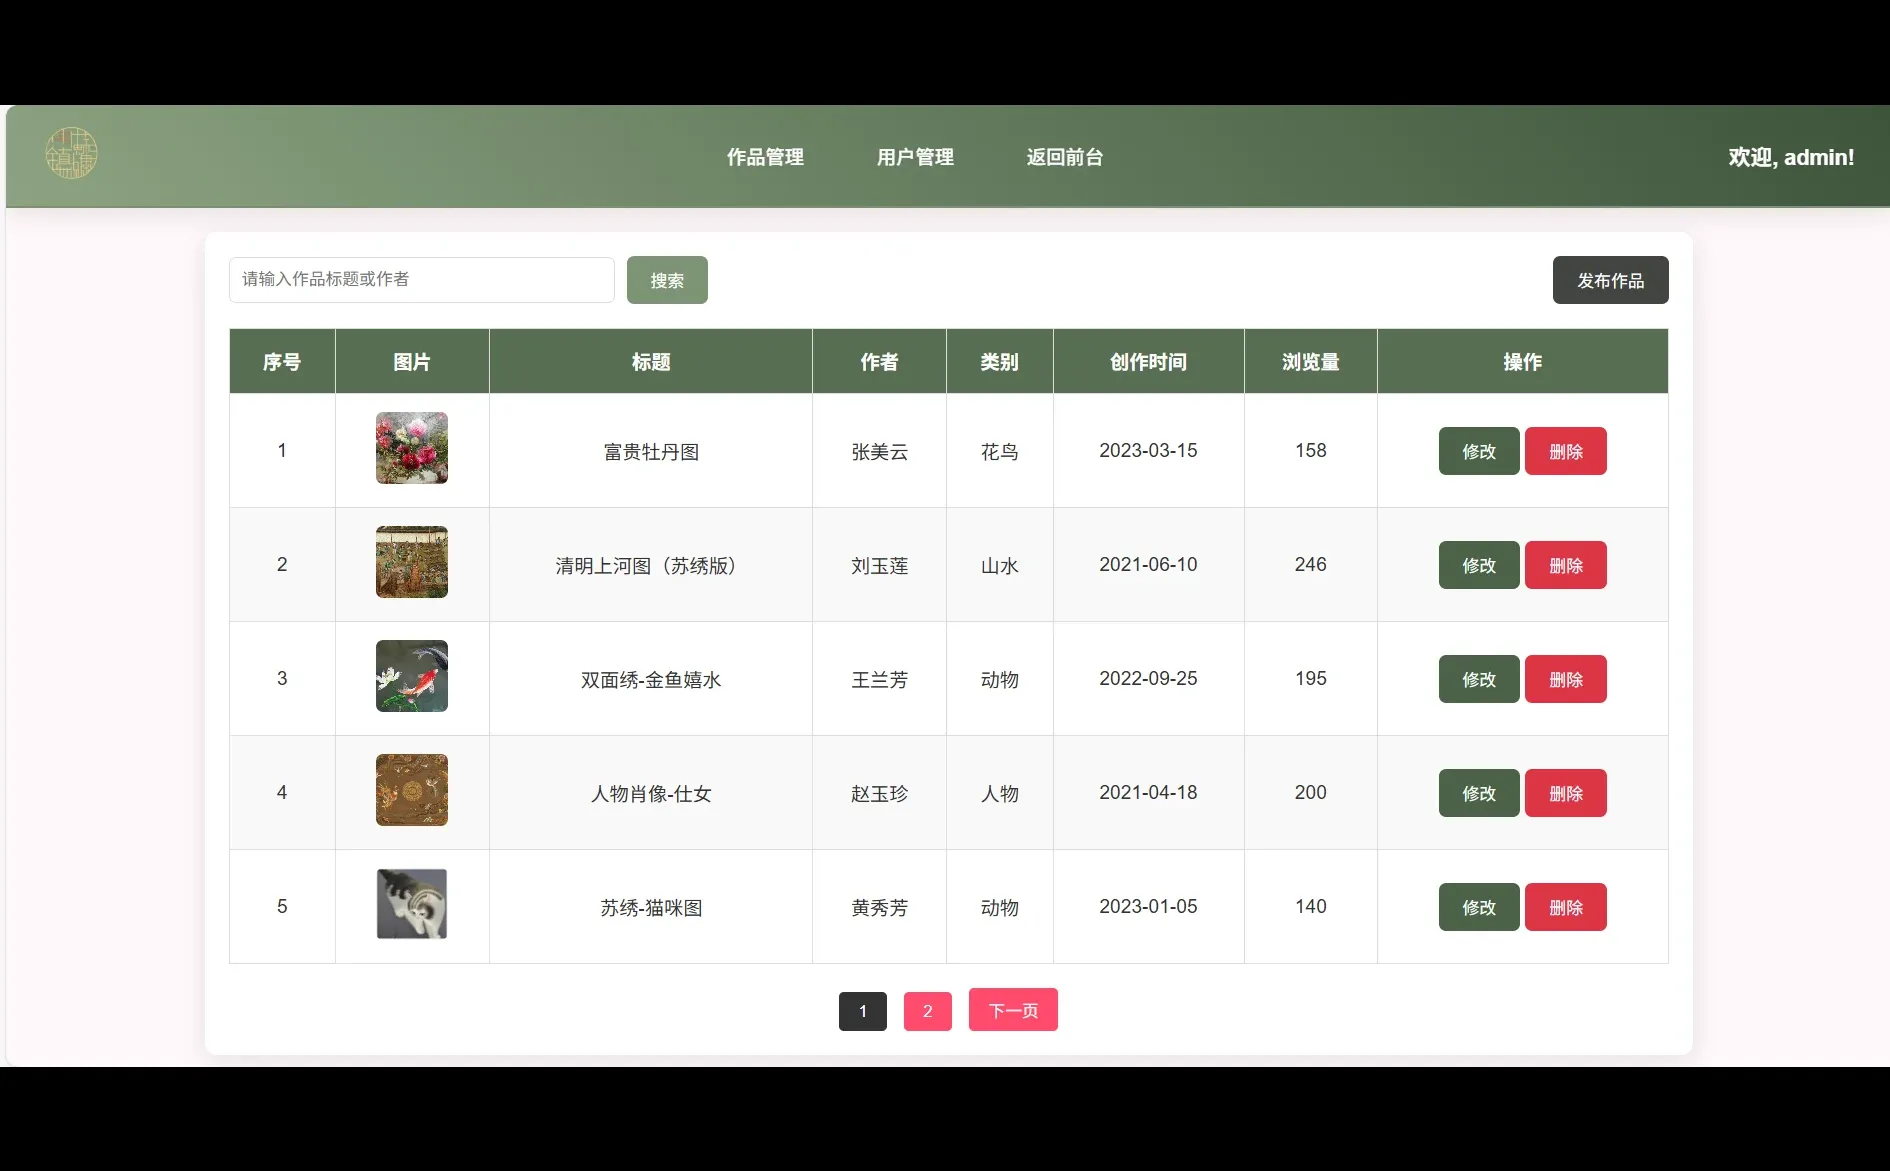View the 双面绣-金鱼嬉水 thumbnail
The height and width of the screenshot is (1171, 1890).
pos(411,676)
